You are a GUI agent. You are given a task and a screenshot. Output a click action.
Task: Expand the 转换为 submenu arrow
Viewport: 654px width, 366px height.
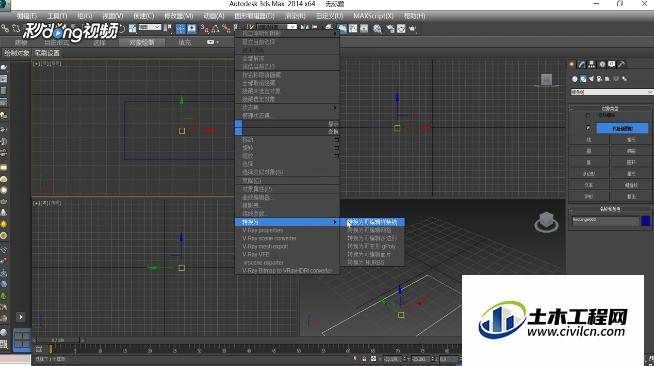335,222
